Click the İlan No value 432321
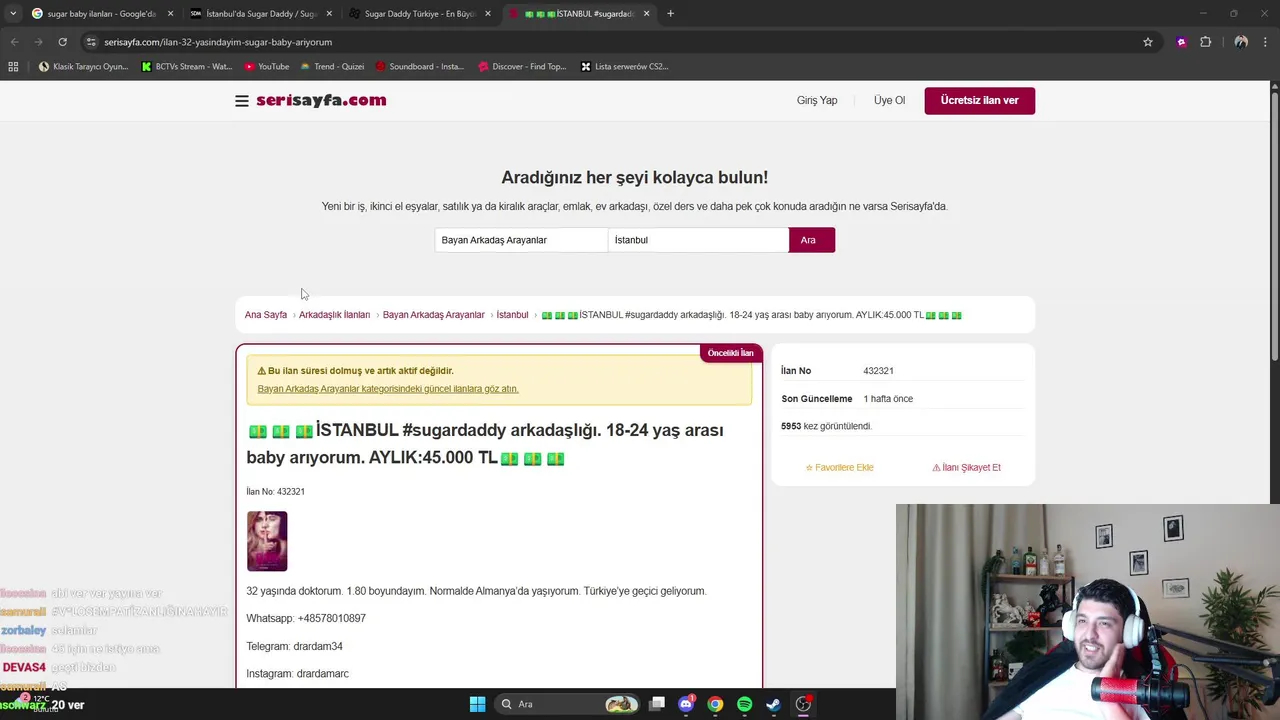 pyautogui.click(x=878, y=371)
